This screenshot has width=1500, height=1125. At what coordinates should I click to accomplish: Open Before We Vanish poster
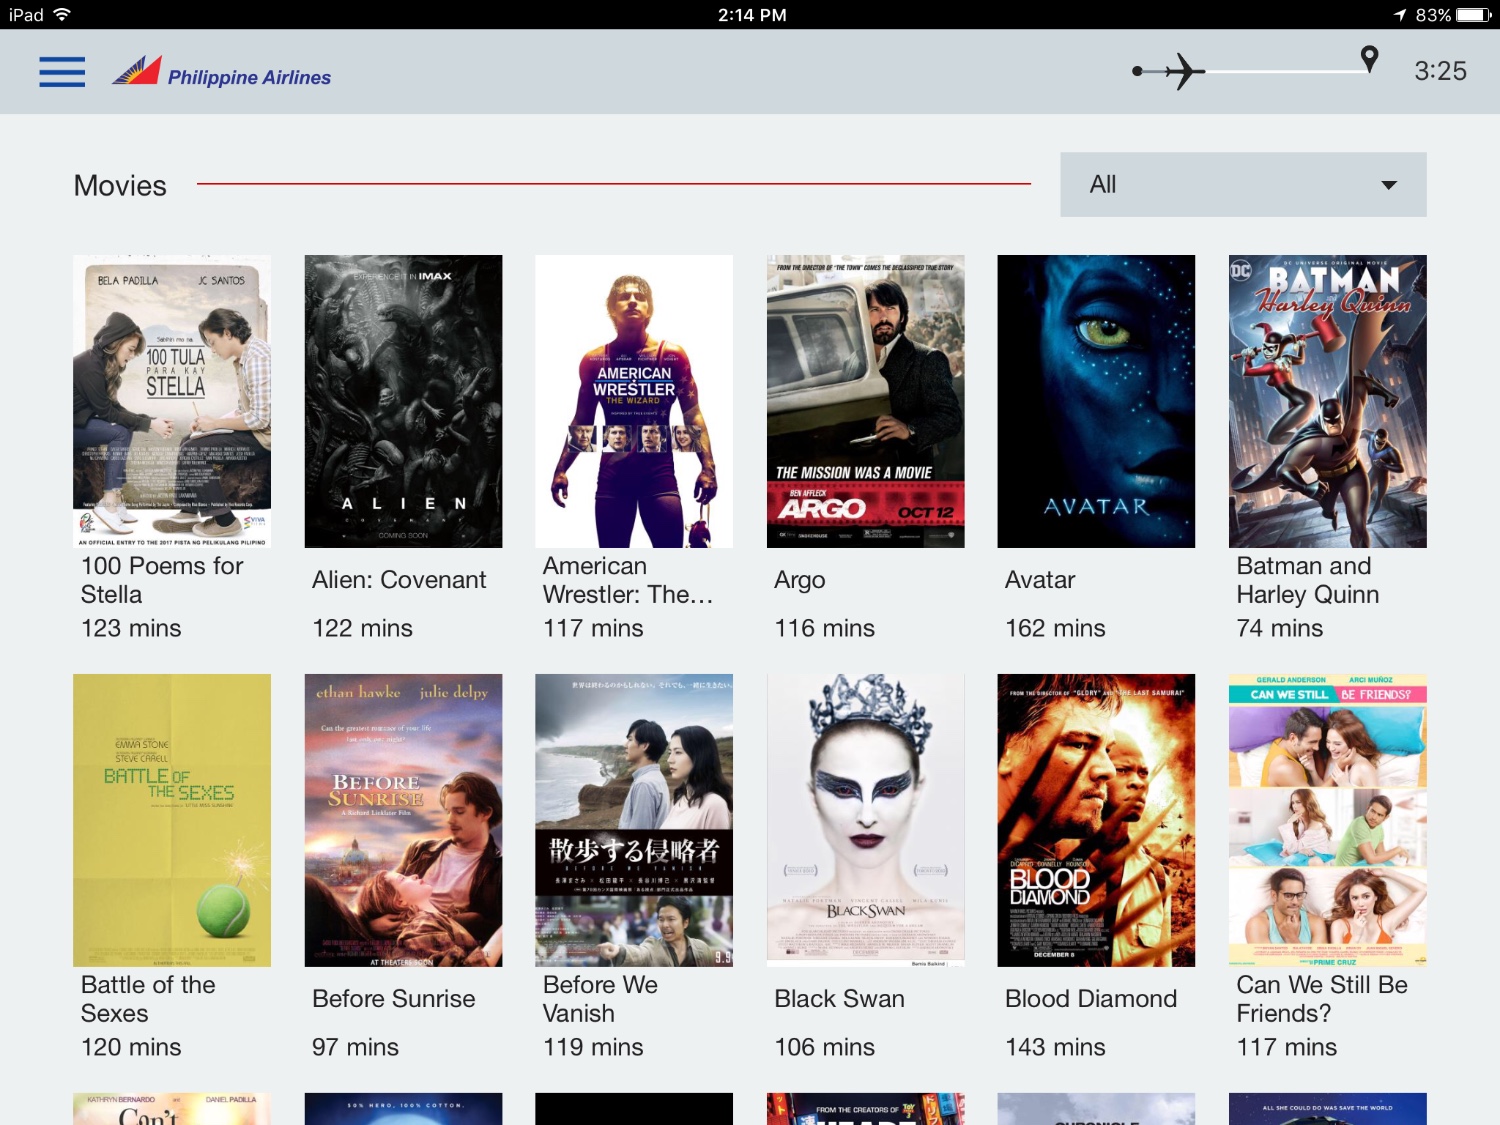[634, 820]
